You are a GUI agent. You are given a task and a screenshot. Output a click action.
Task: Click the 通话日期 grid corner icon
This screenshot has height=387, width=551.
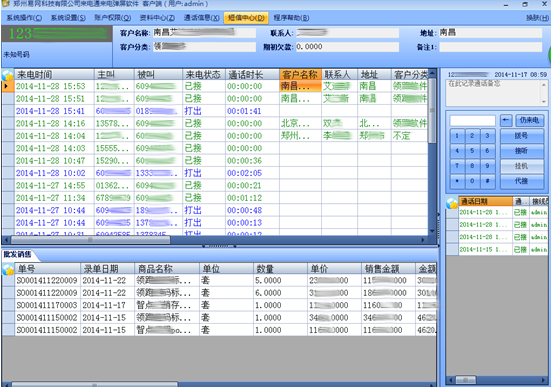pyautogui.click(x=452, y=202)
